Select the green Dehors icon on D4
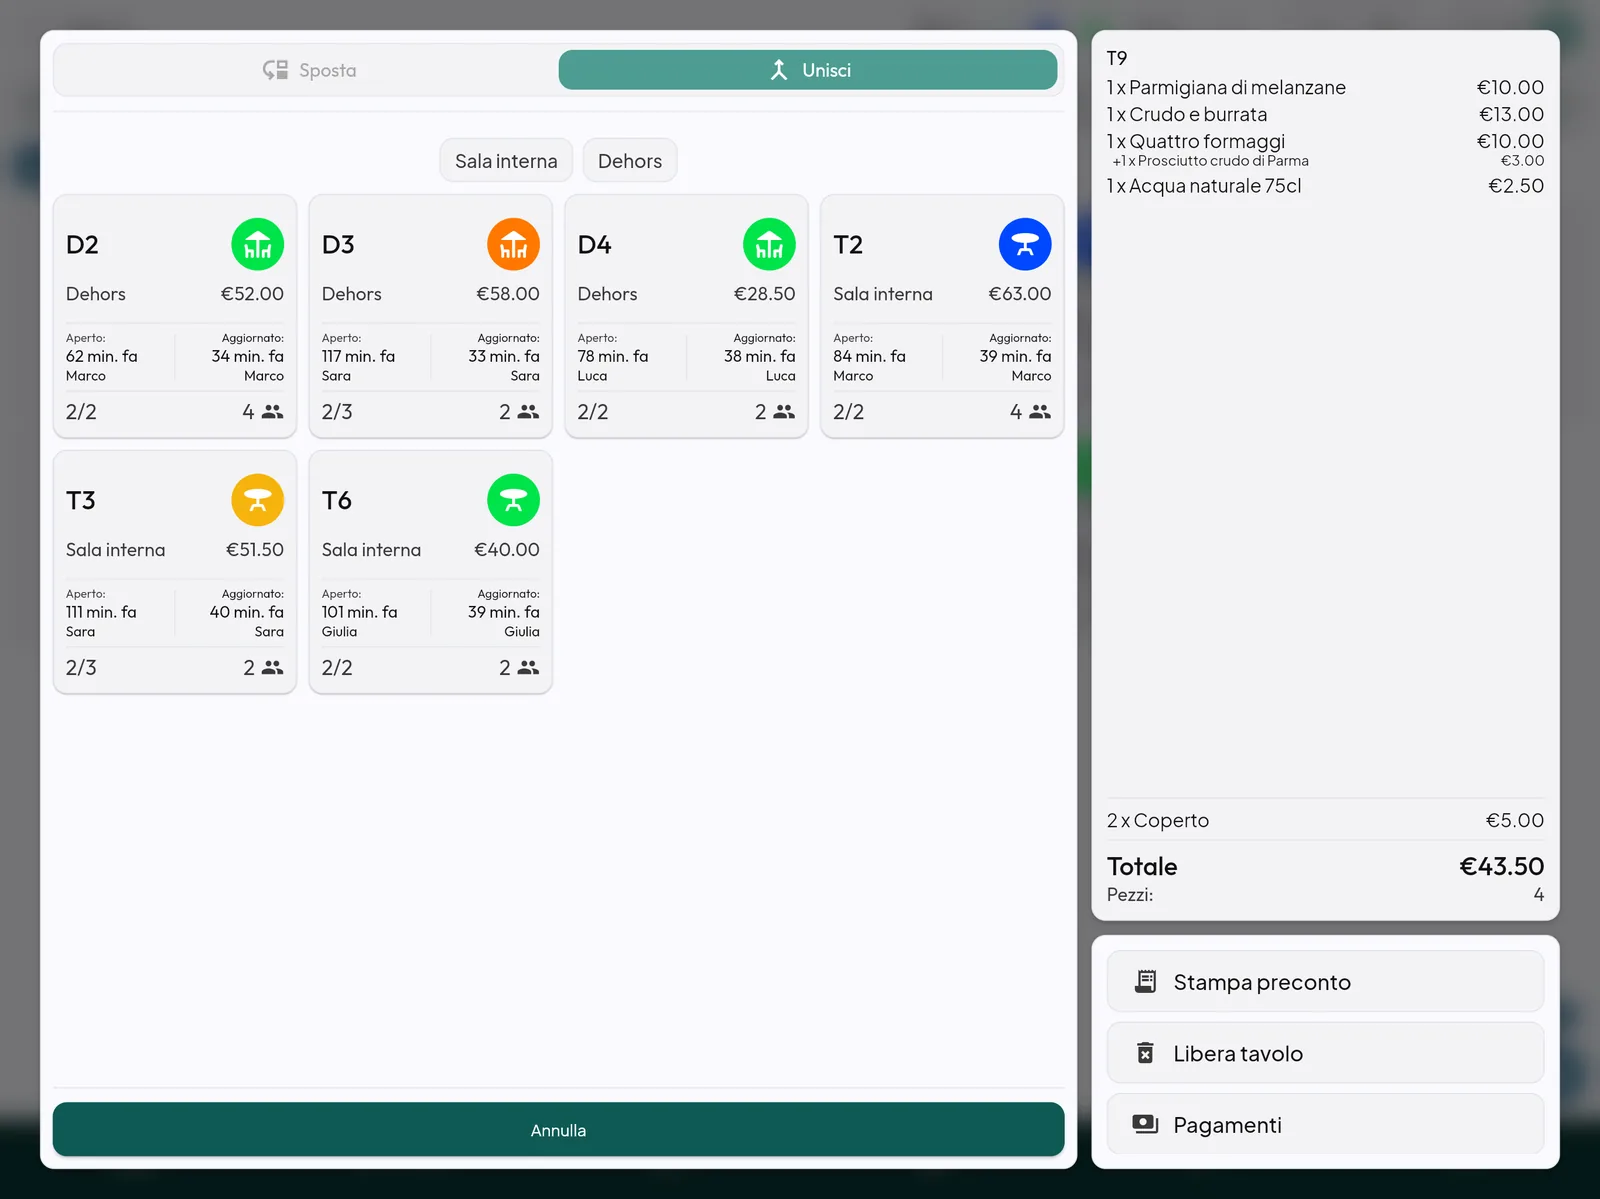The width and height of the screenshot is (1600, 1199). (769, 244)
